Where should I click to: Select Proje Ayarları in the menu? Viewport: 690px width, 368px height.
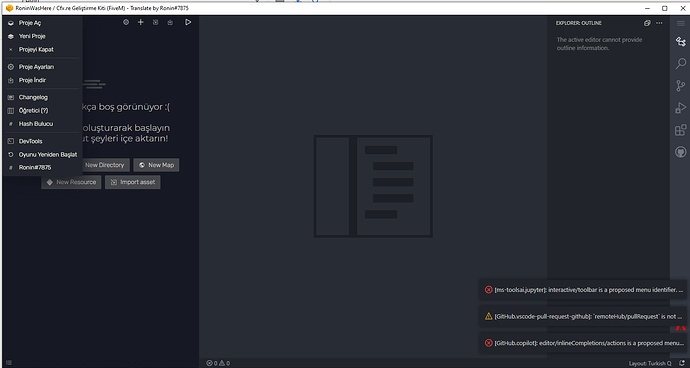(x=42, y=67)
